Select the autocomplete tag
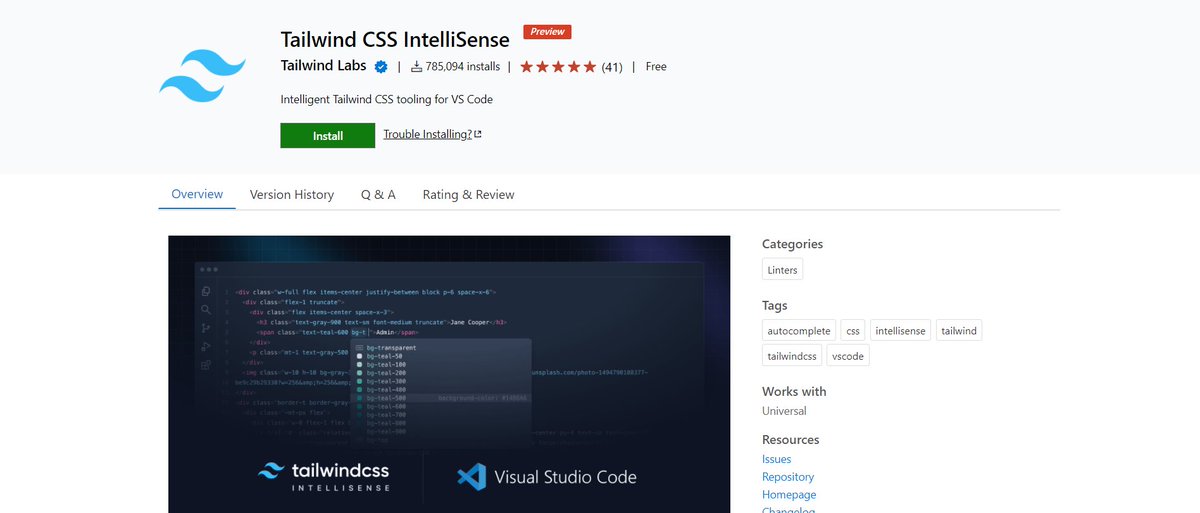 799,330
